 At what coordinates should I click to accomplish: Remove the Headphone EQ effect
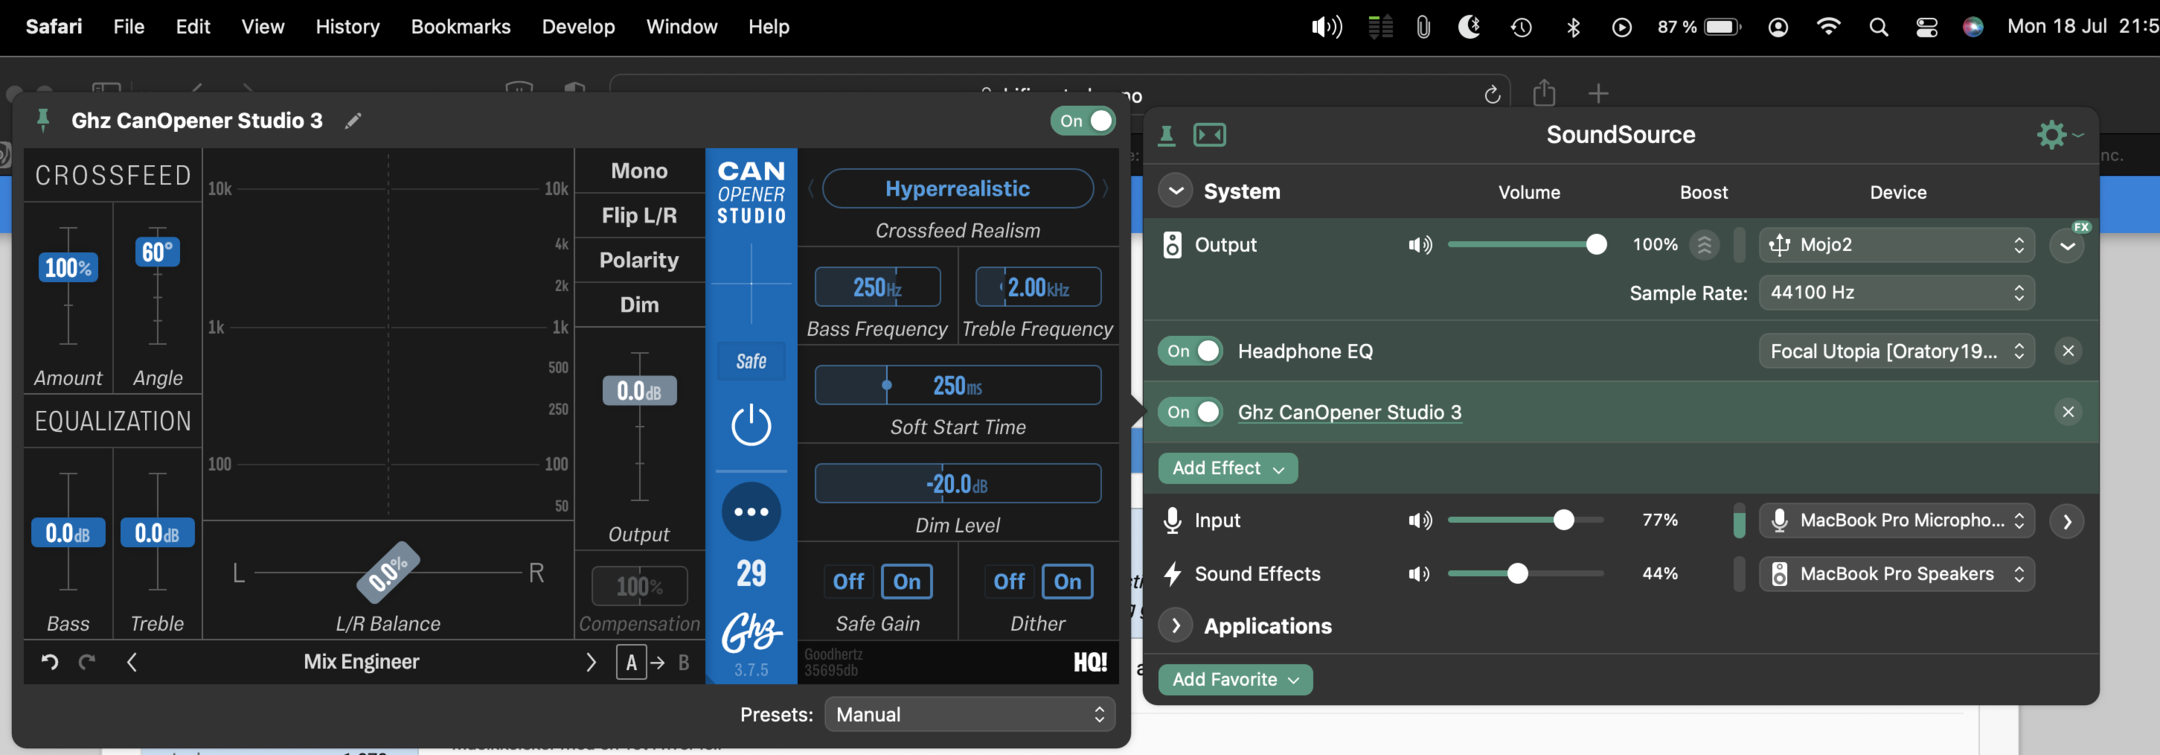pos(2068,351)
